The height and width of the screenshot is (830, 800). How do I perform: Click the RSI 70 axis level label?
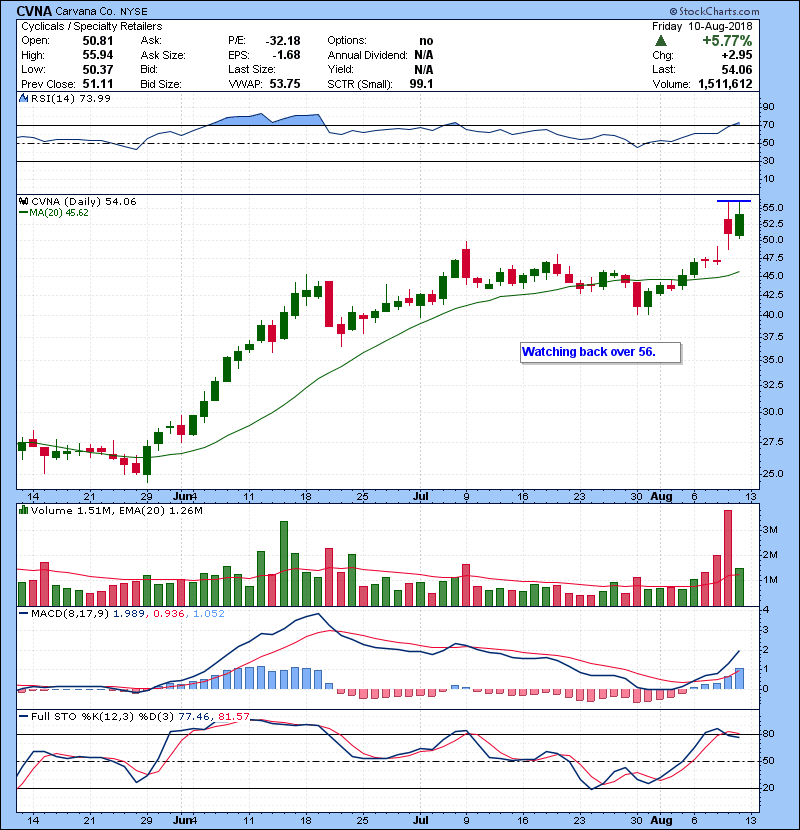tap(768, 125)
